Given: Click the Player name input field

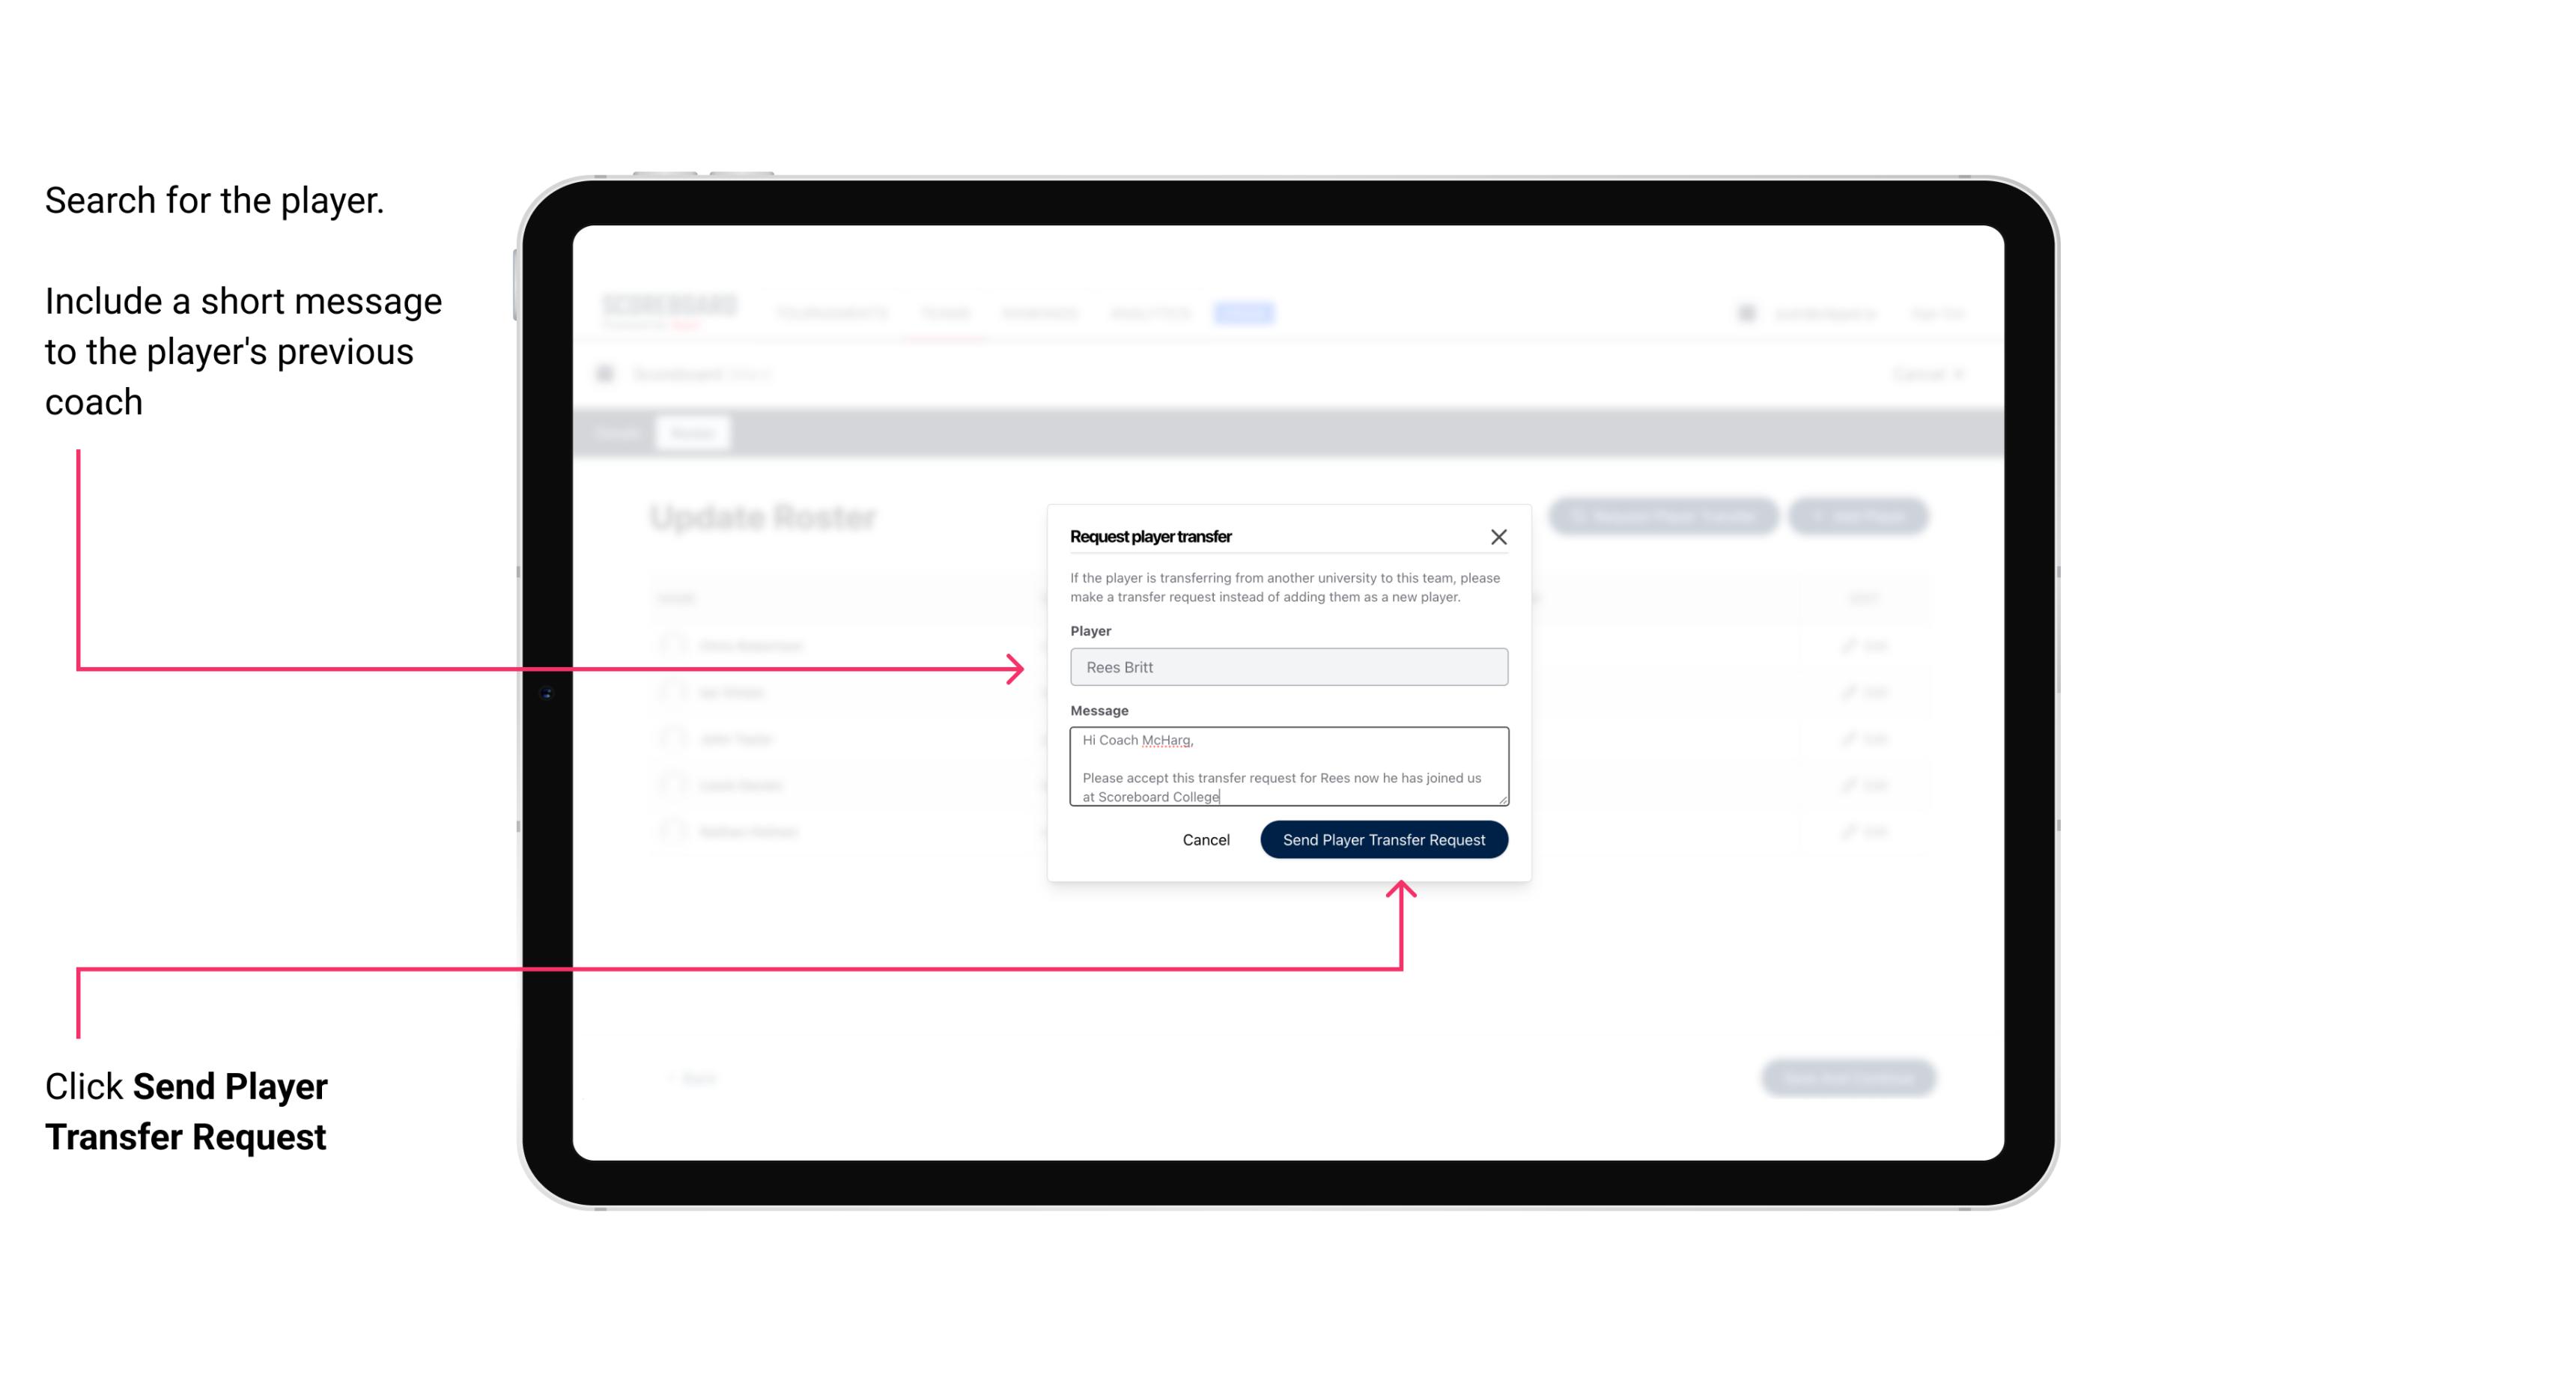Looking at the screenshot, I should (1289, 666).
